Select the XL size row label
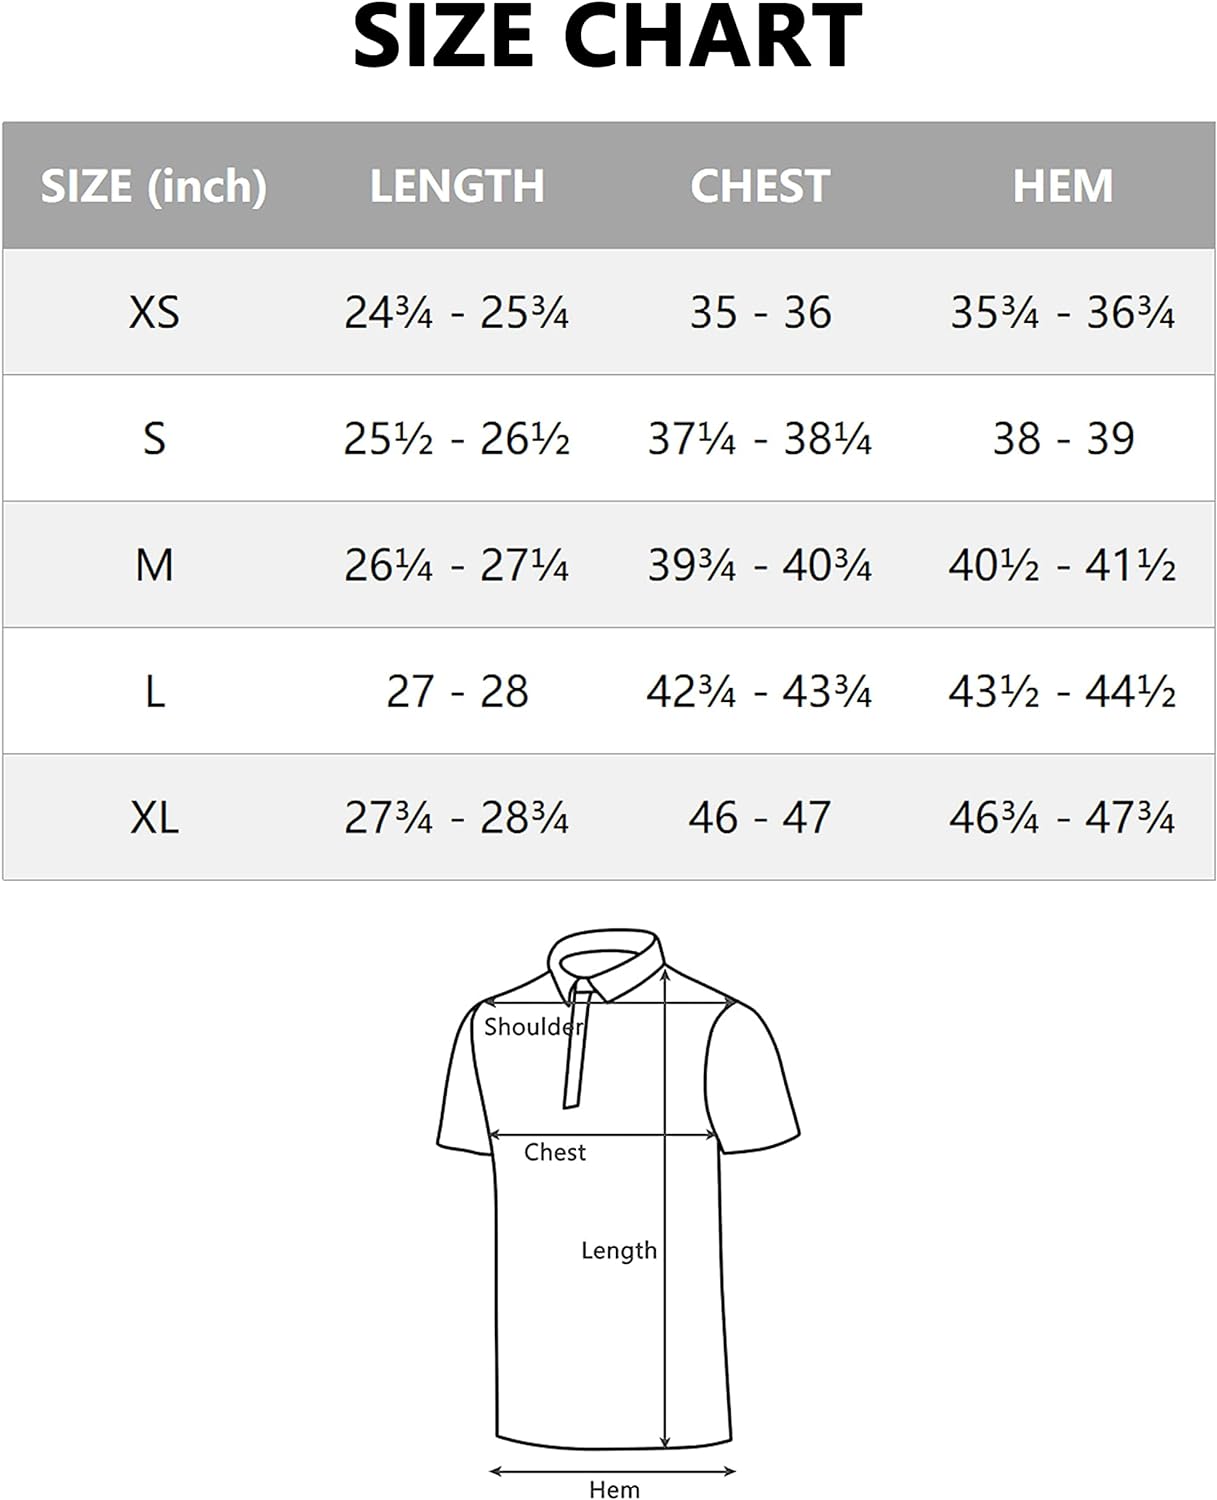The image size is (1217, 1500). click(154, 818)
